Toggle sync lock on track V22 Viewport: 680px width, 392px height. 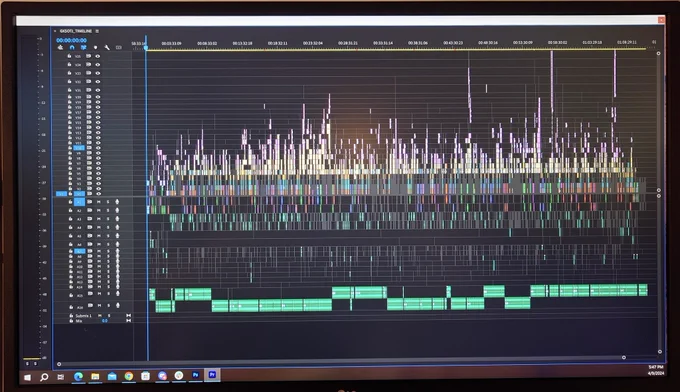(88, 81)
